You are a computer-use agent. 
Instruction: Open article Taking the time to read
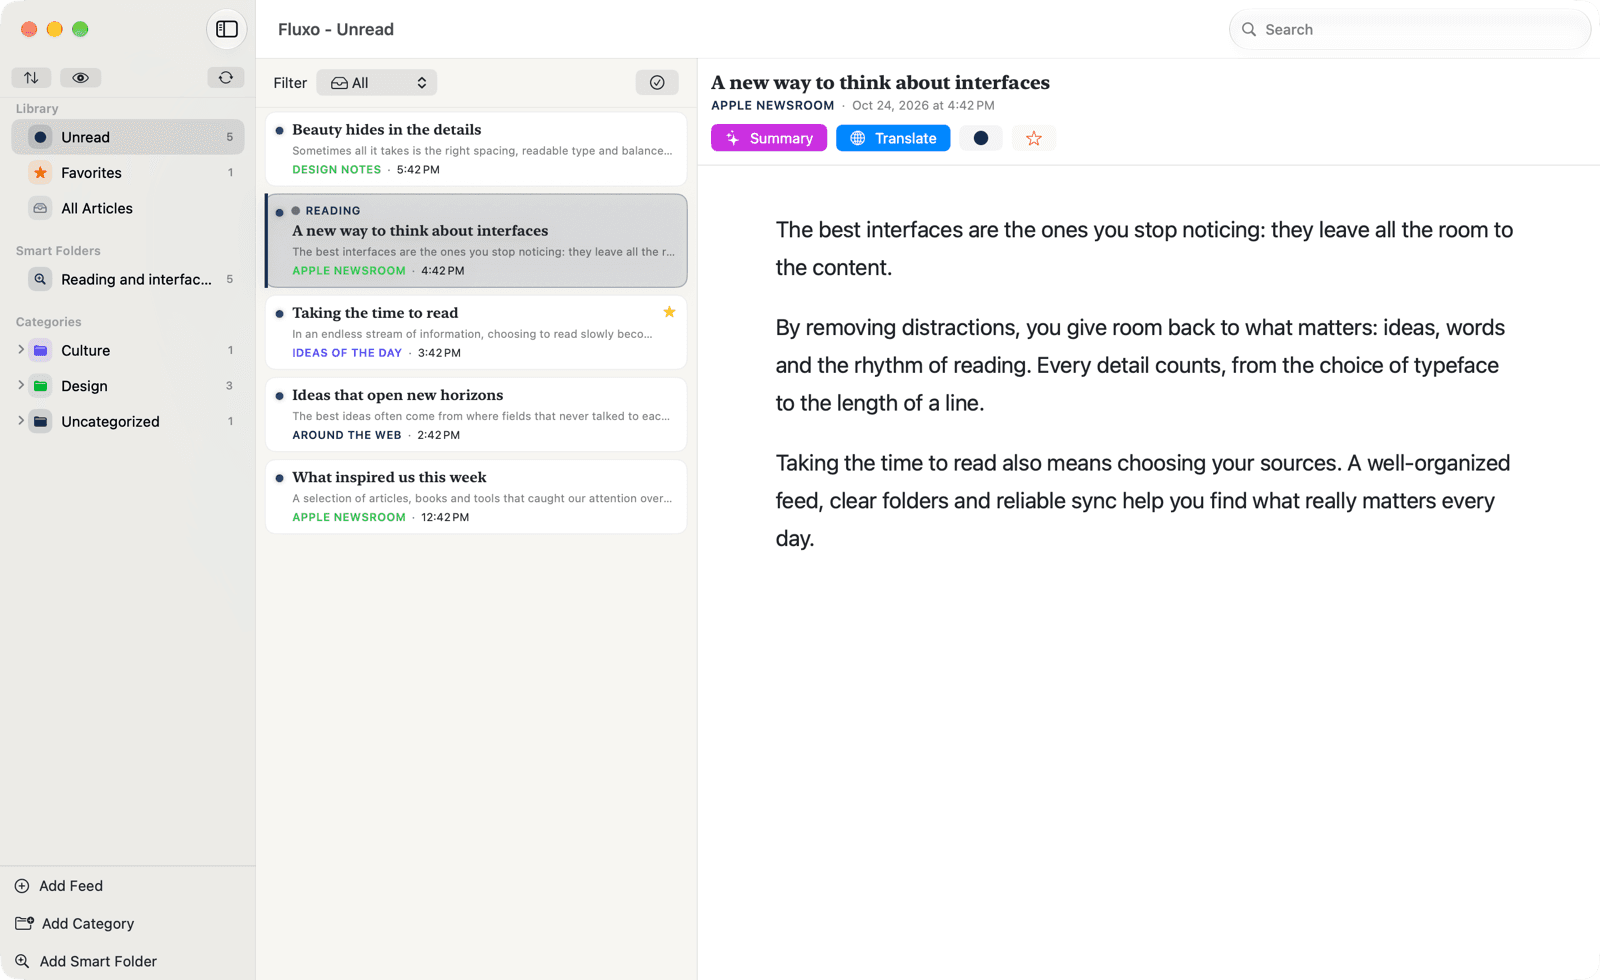[x=476, y=332]
